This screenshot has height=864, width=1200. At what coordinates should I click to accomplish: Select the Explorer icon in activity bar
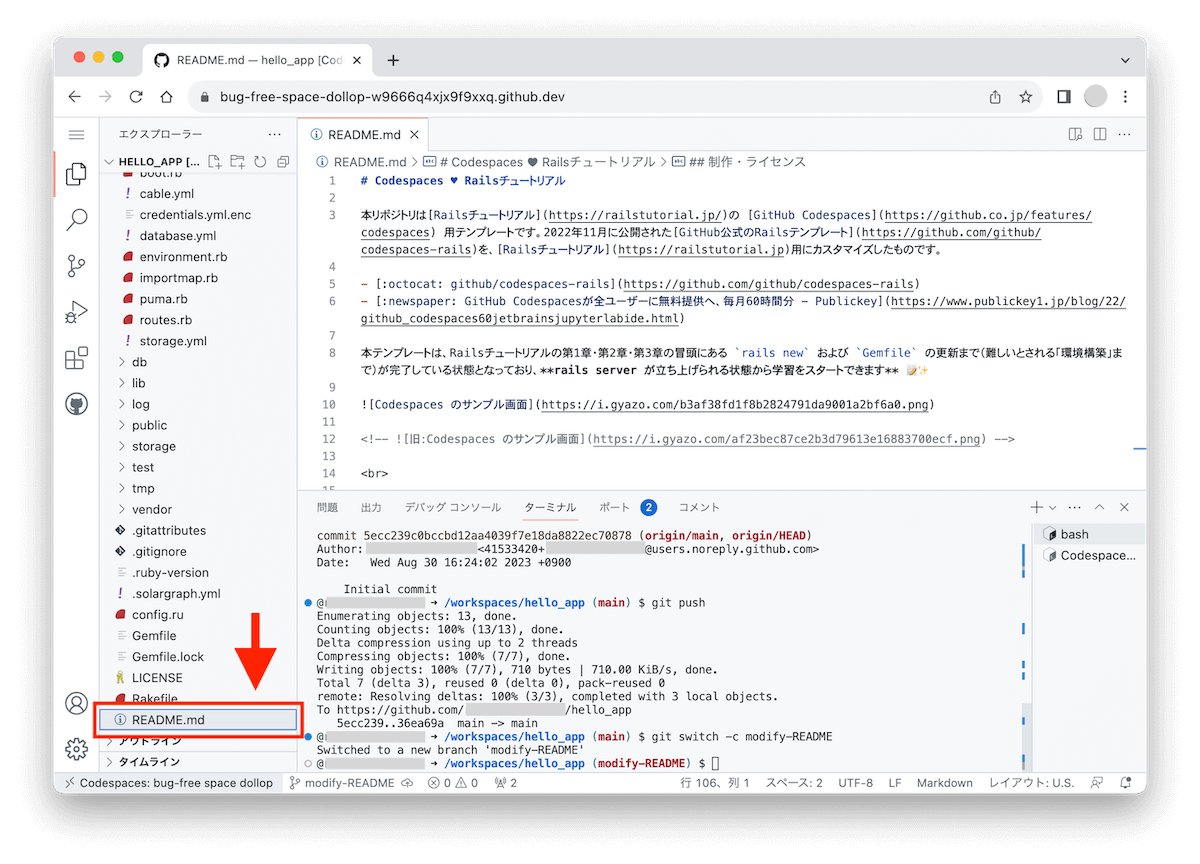tap(76, 174)
